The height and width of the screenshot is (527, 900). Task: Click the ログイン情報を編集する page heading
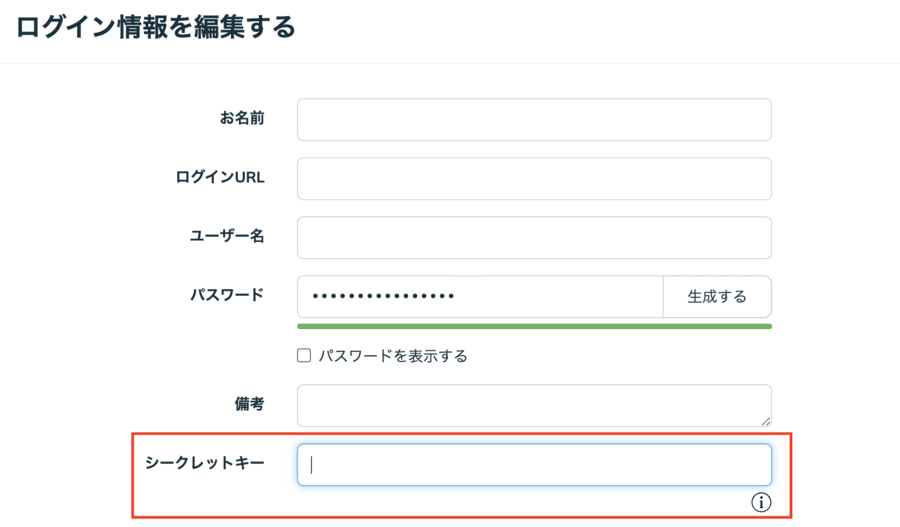(x=156, y=27)
